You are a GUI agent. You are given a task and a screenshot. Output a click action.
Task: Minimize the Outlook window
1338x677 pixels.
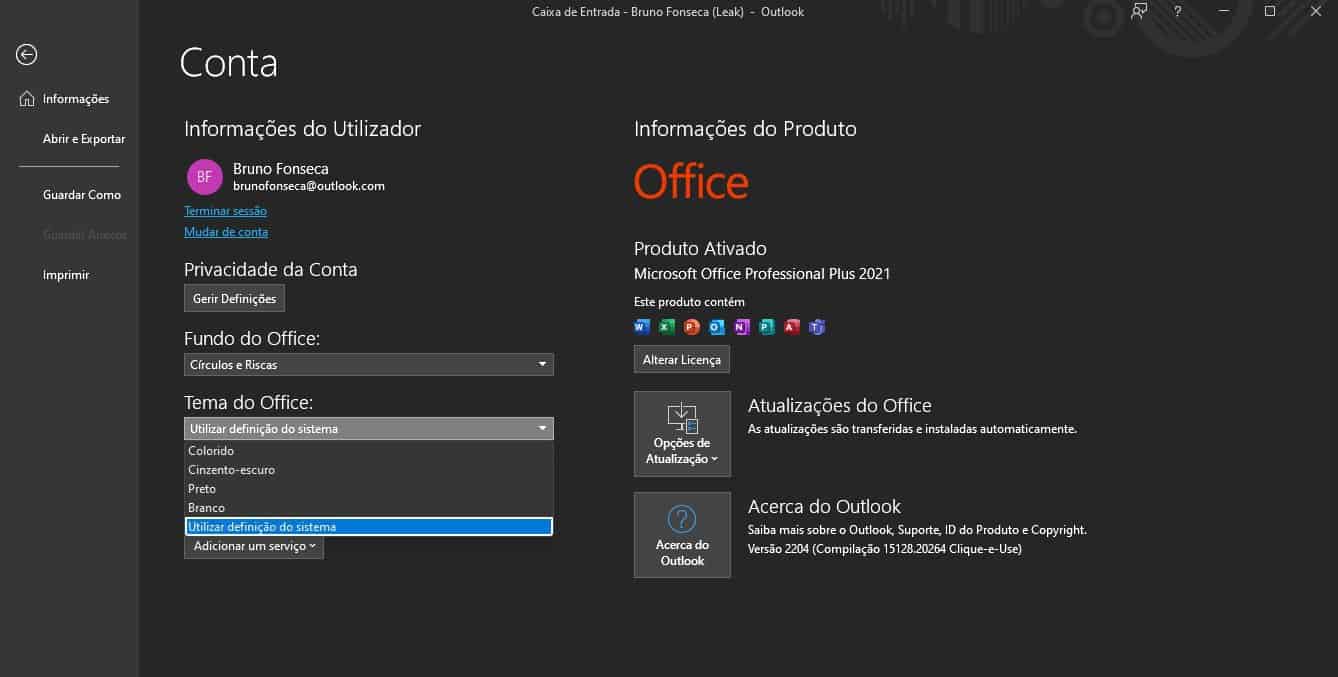click(x=1224, y=11)
